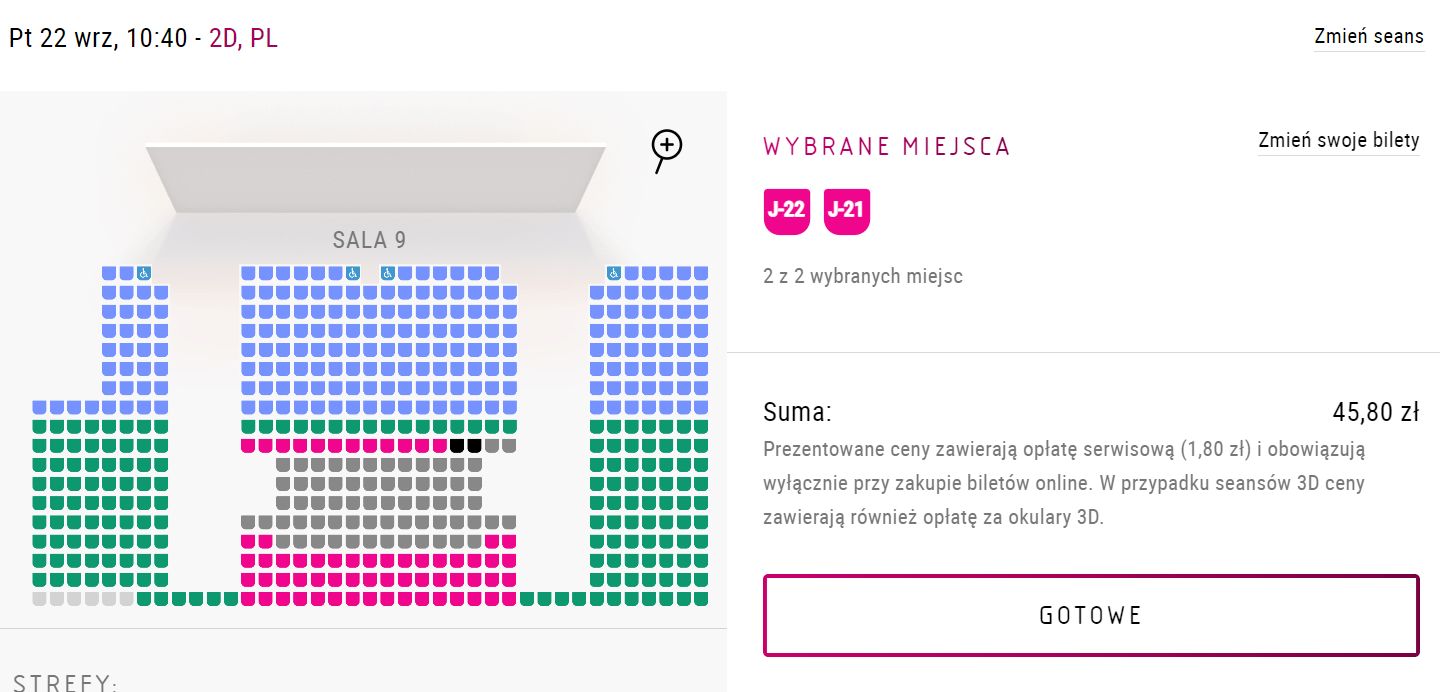
Task: Click the J-21 selected seat badge
Action: (x=847, y=211)
